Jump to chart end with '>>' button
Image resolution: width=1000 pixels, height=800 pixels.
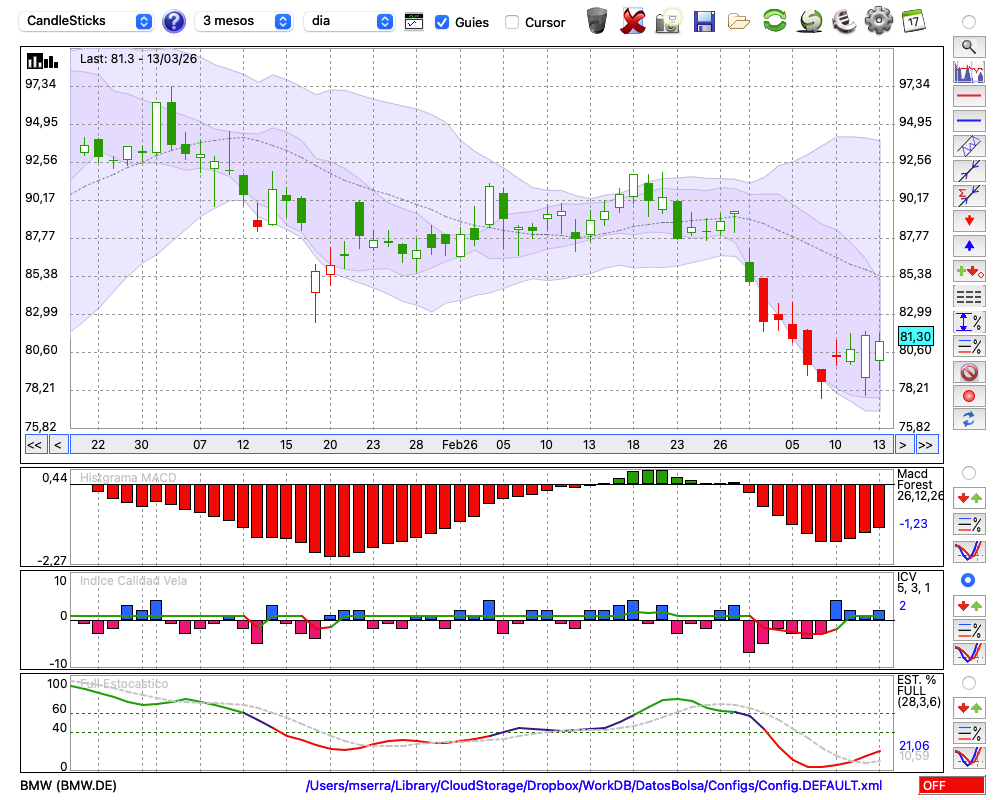(x=926, y=445)
